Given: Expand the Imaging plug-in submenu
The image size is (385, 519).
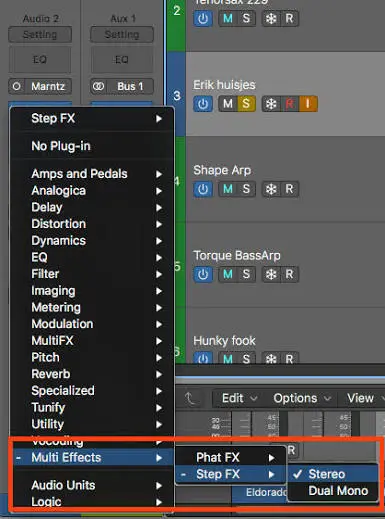Looking at the screenshot, I should [x=92, y=291].
